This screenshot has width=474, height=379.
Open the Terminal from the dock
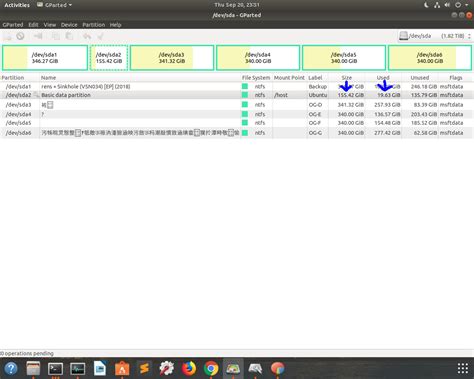coord(55,368)
